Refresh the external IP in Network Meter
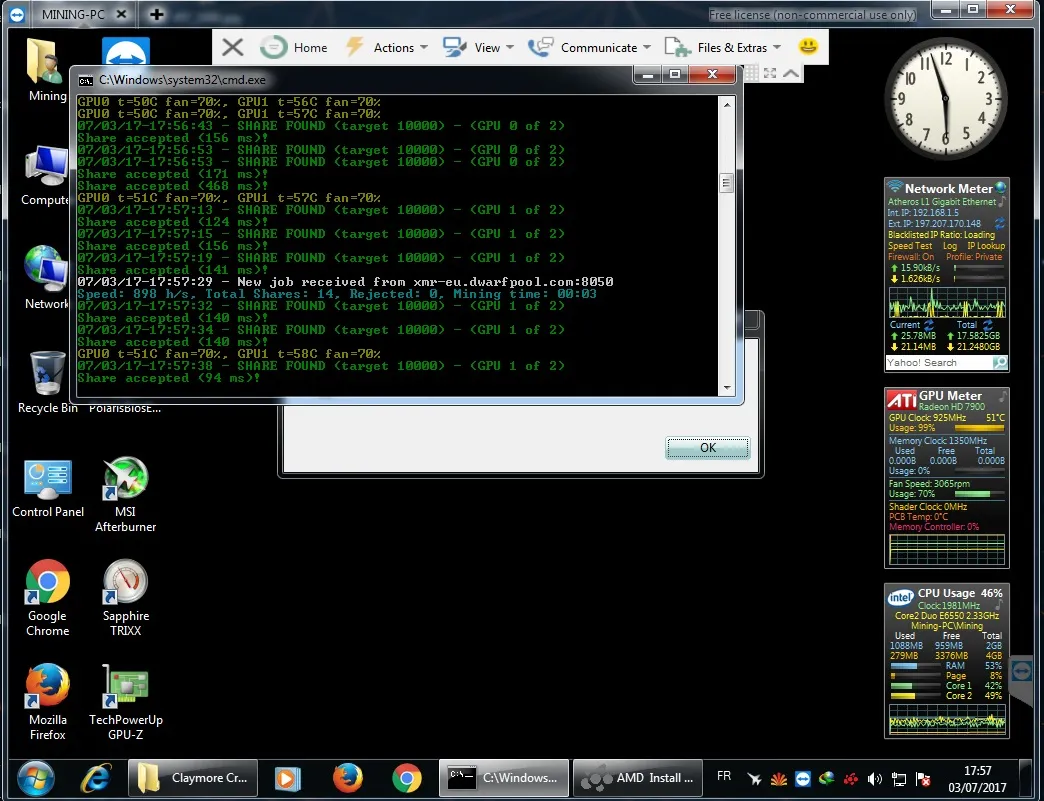The height and width of the screenshot is (801, 1044). click(999, 224)
